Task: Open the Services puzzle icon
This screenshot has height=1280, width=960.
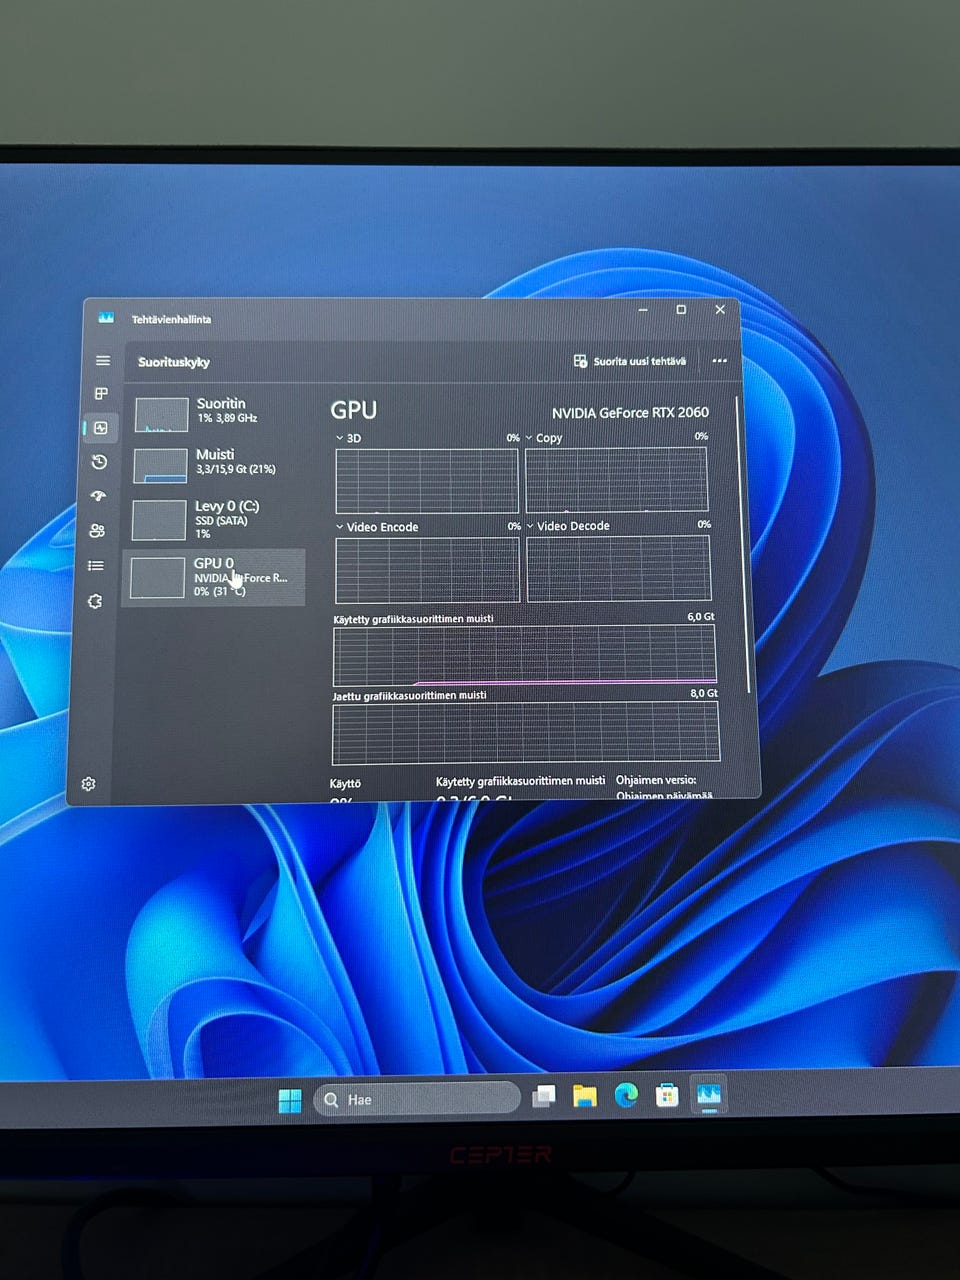Action: click(95, 601)
